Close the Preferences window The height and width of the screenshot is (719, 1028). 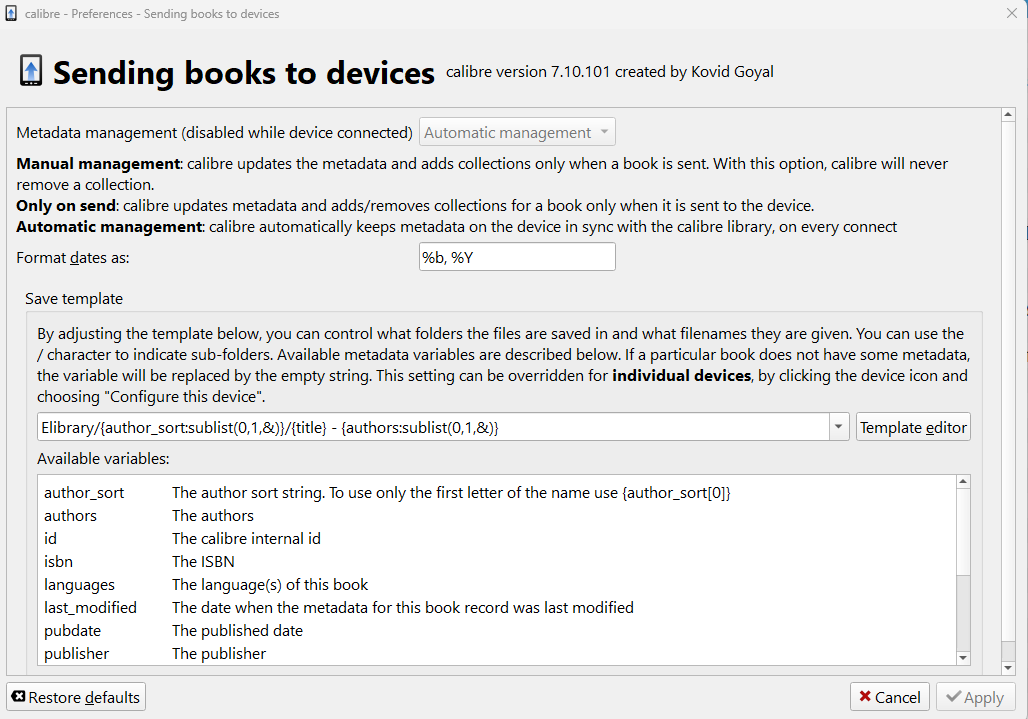(1011, 14)
